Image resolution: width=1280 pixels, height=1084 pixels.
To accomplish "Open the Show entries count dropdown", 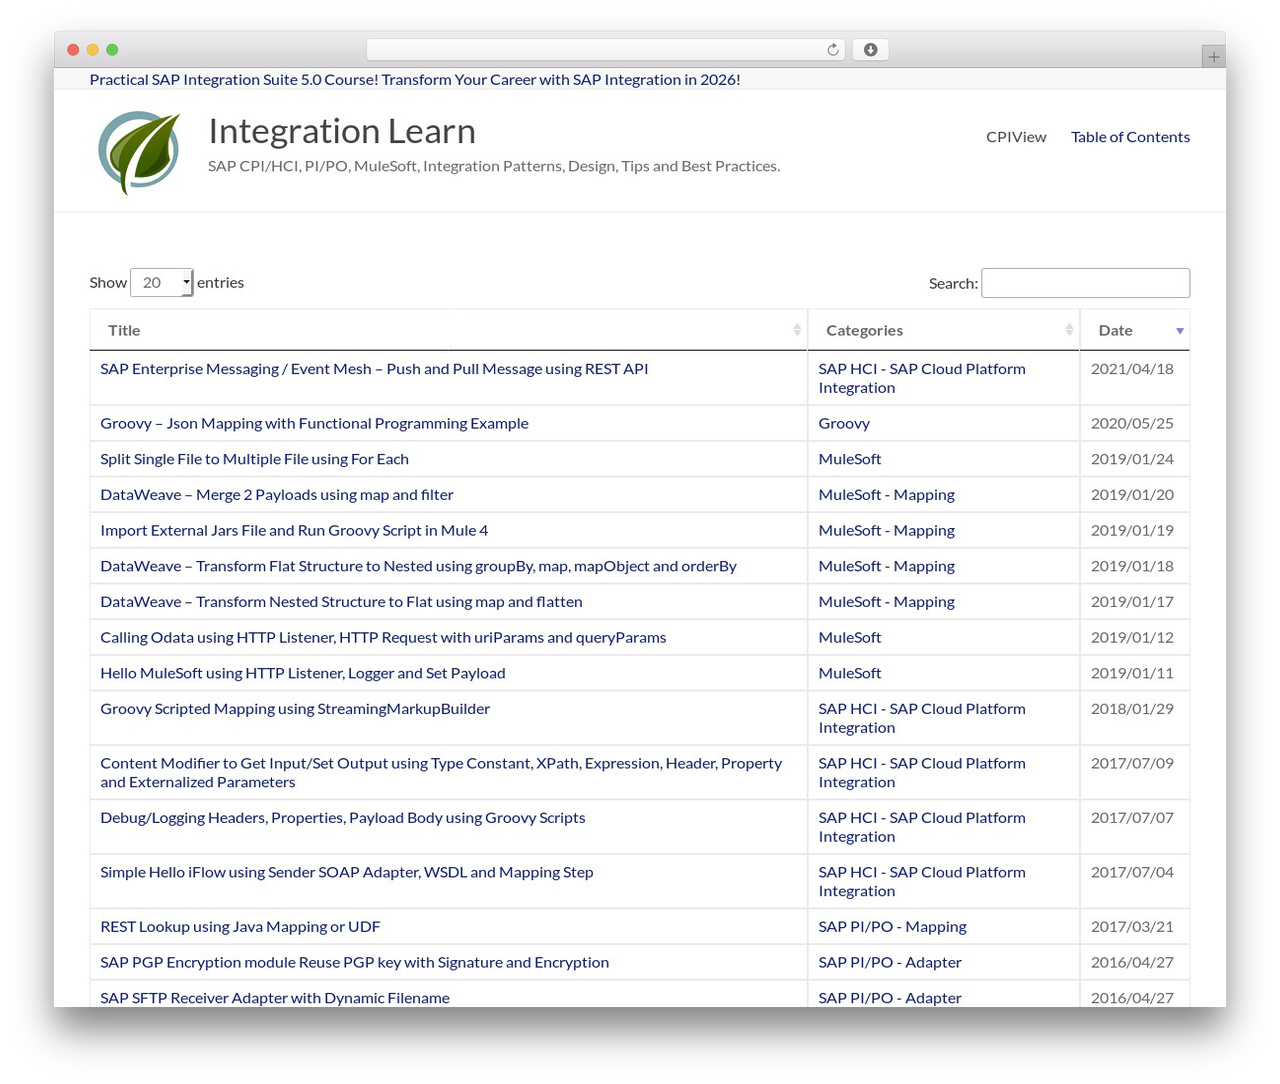I will coord(161,283).
